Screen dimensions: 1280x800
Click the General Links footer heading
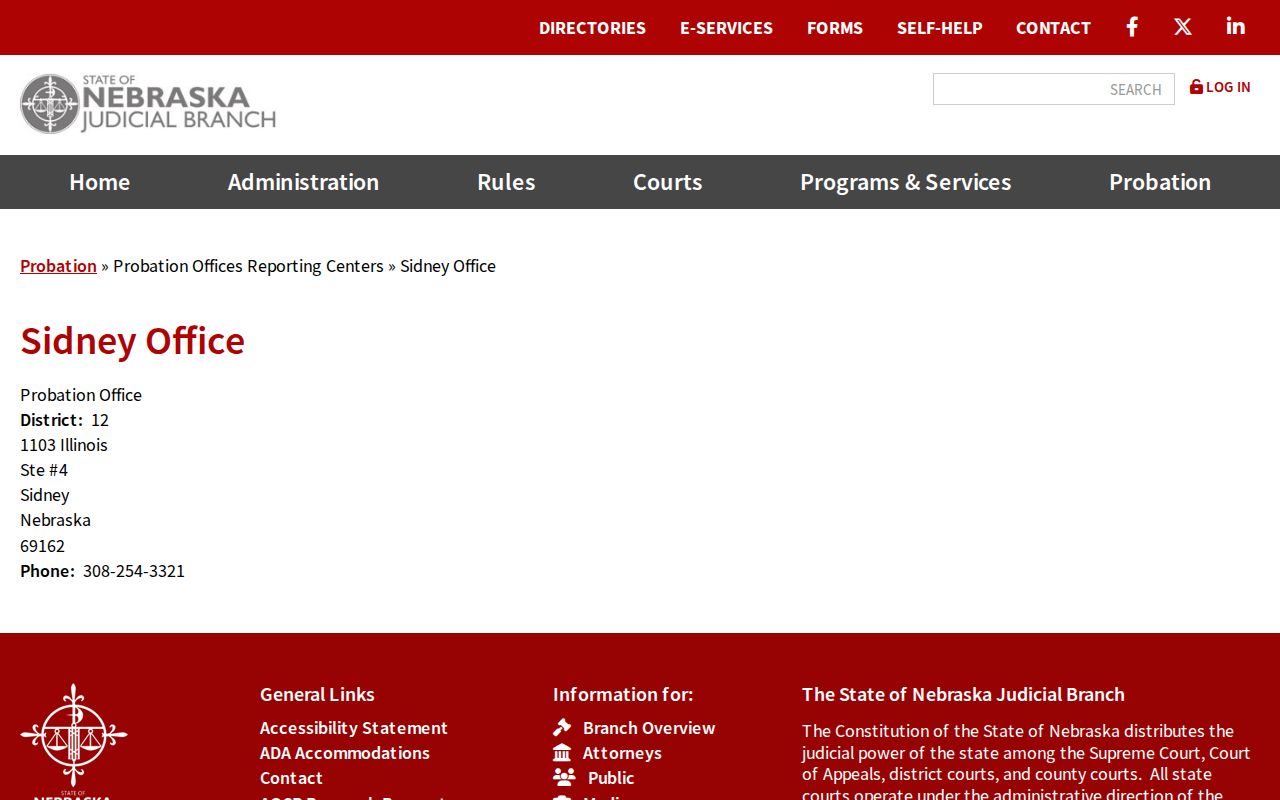317,694
